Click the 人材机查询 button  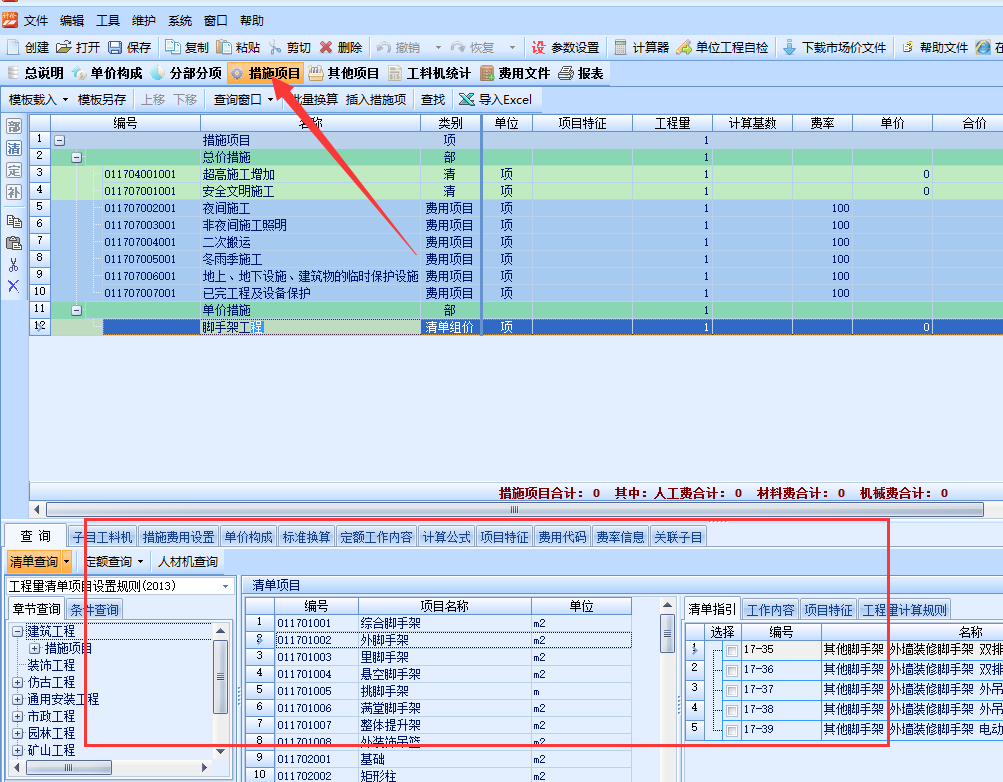coord(187,562)
